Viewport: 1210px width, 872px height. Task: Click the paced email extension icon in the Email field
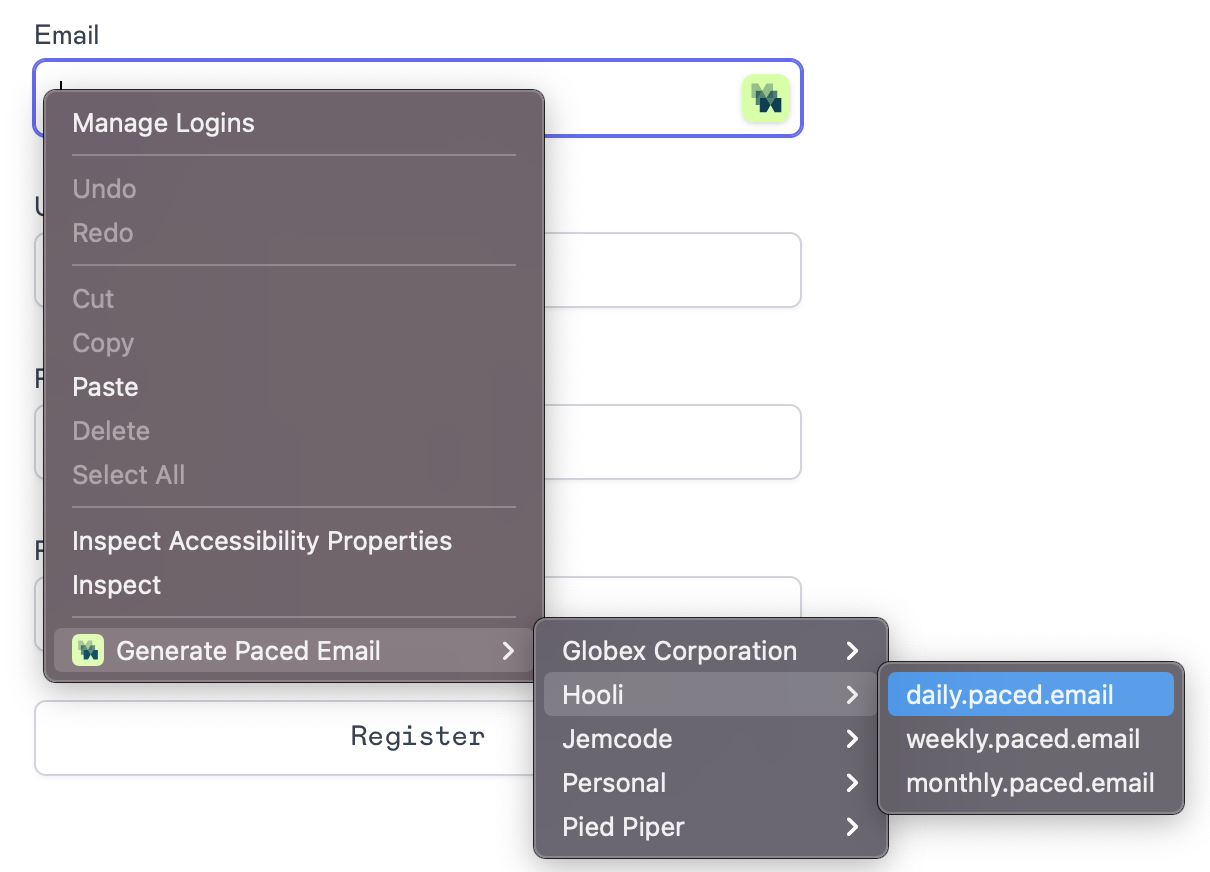766,98
